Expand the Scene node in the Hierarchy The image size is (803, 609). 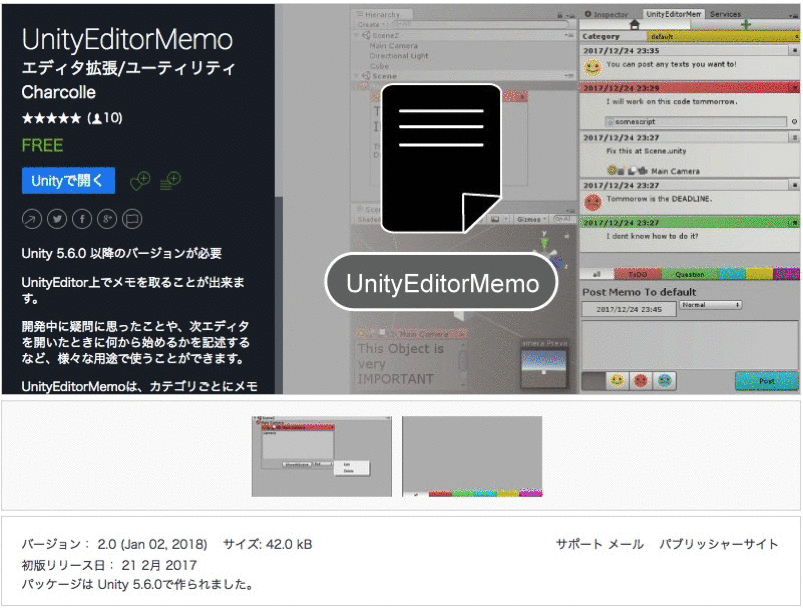(356, 76)
